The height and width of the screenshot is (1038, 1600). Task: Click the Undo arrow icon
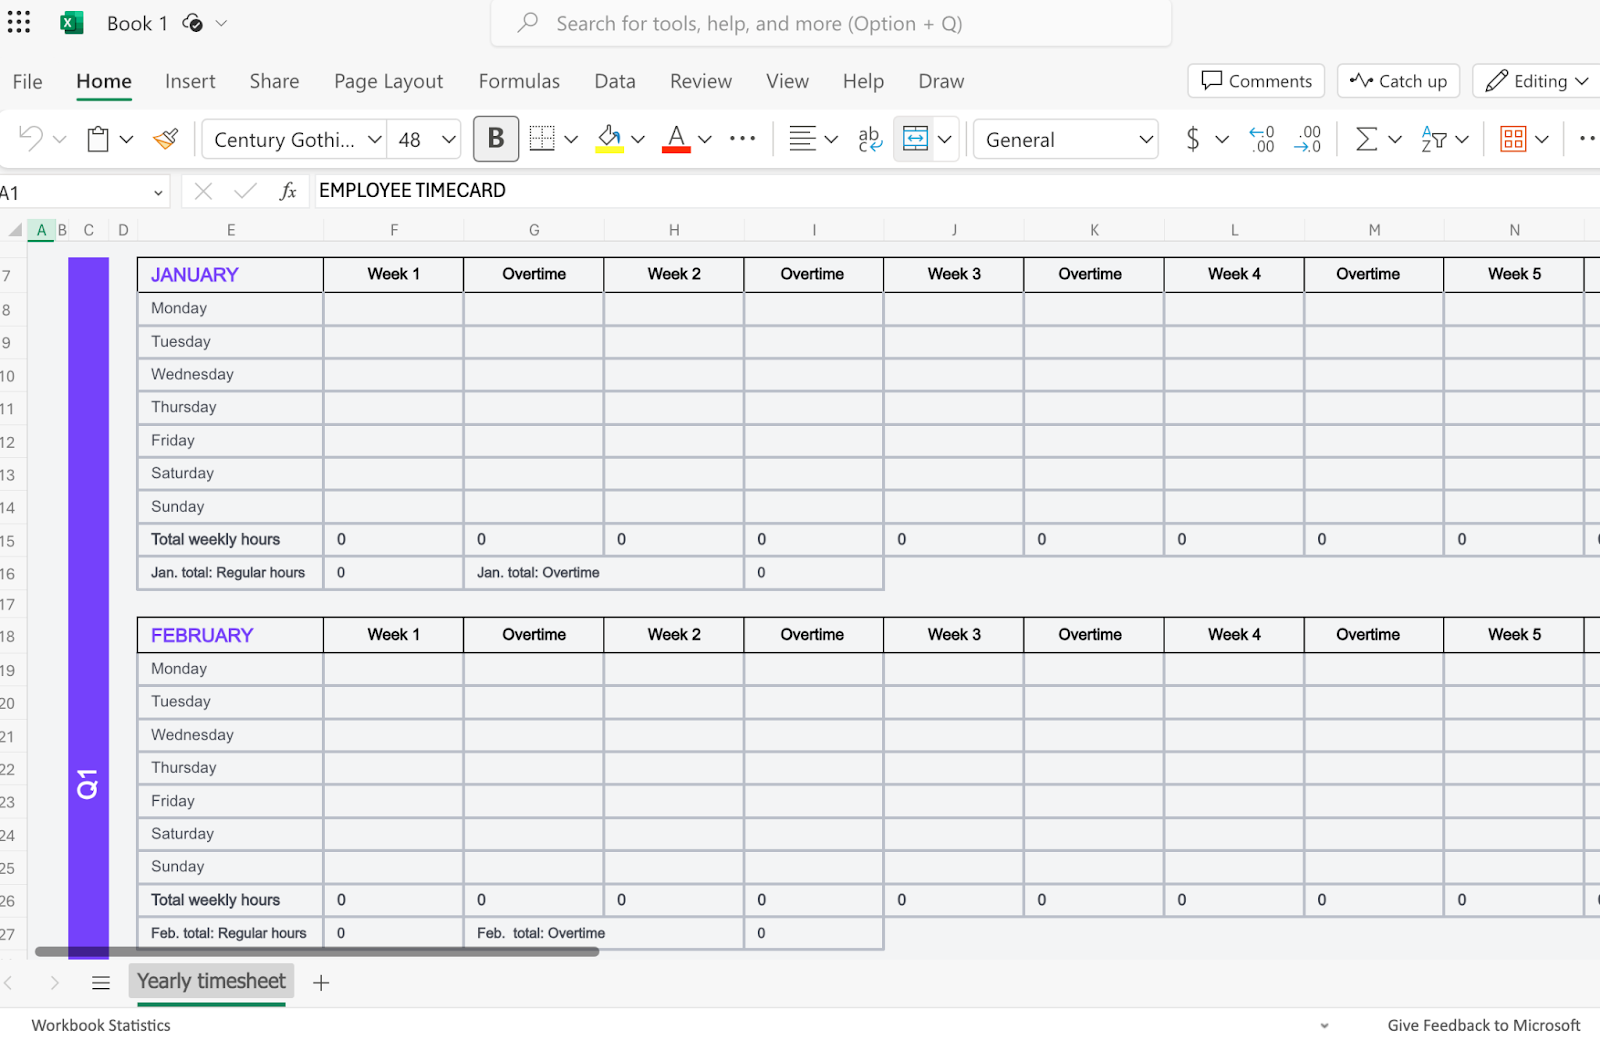pos(30,139)
